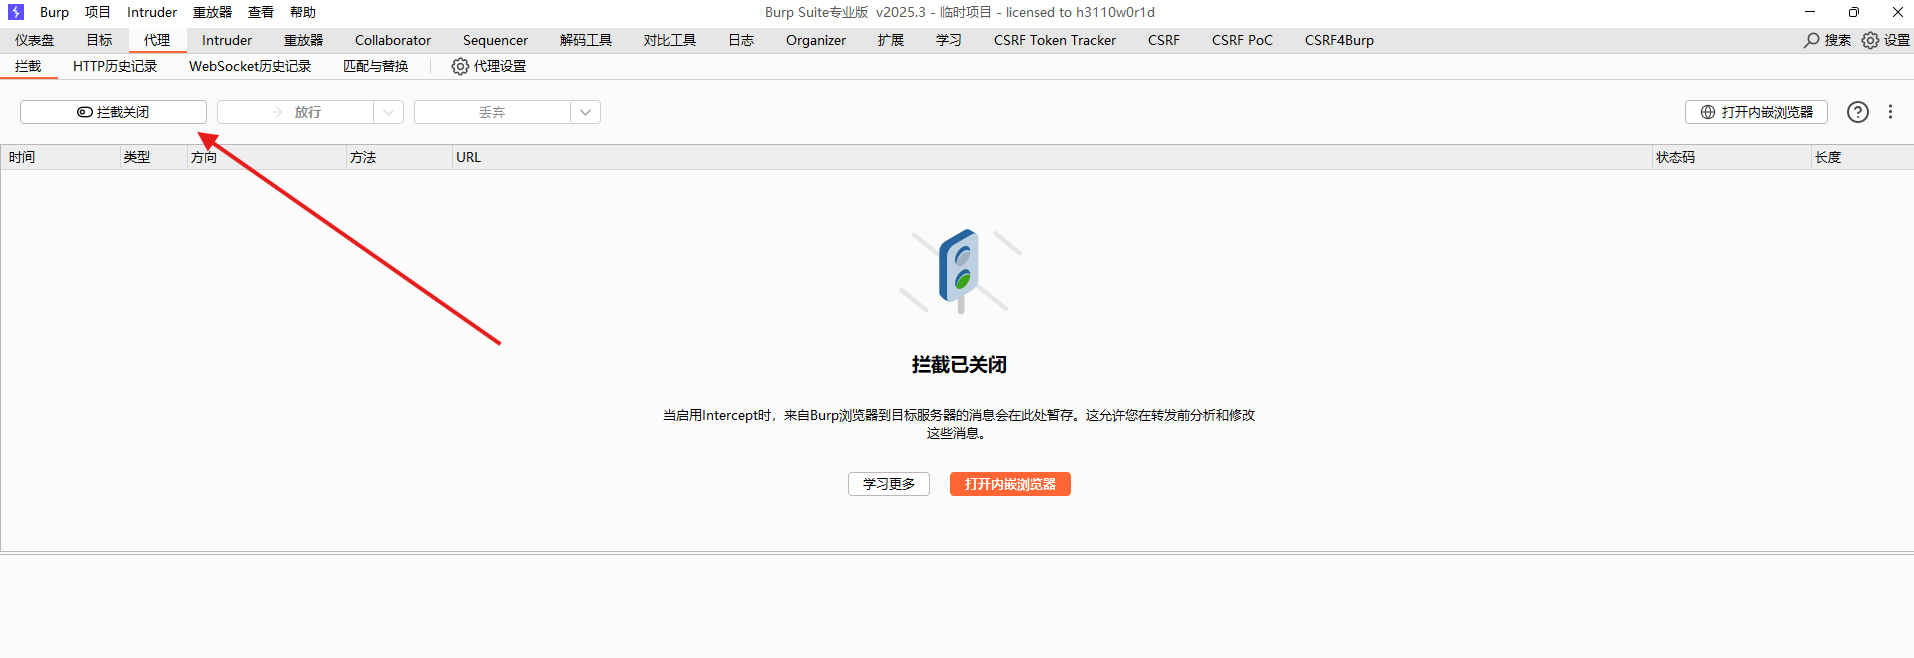Image resolution: width=1914 pixels, height=658 pixels.
Task: Switch to the 目标 tab
Action: 99,40
